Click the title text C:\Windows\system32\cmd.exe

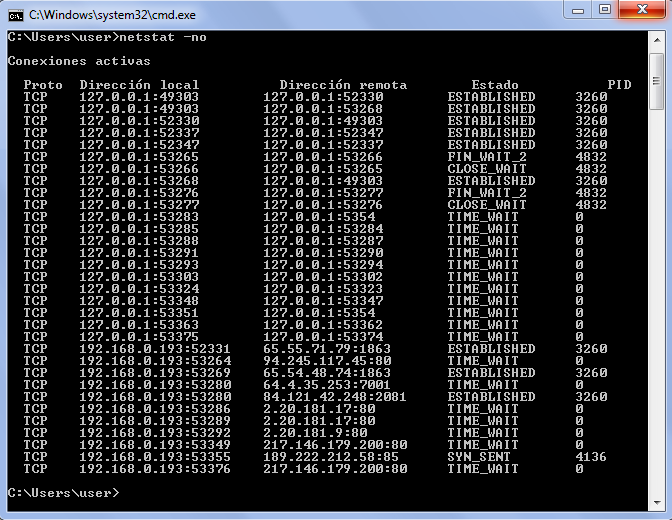(x=112, y=15)
